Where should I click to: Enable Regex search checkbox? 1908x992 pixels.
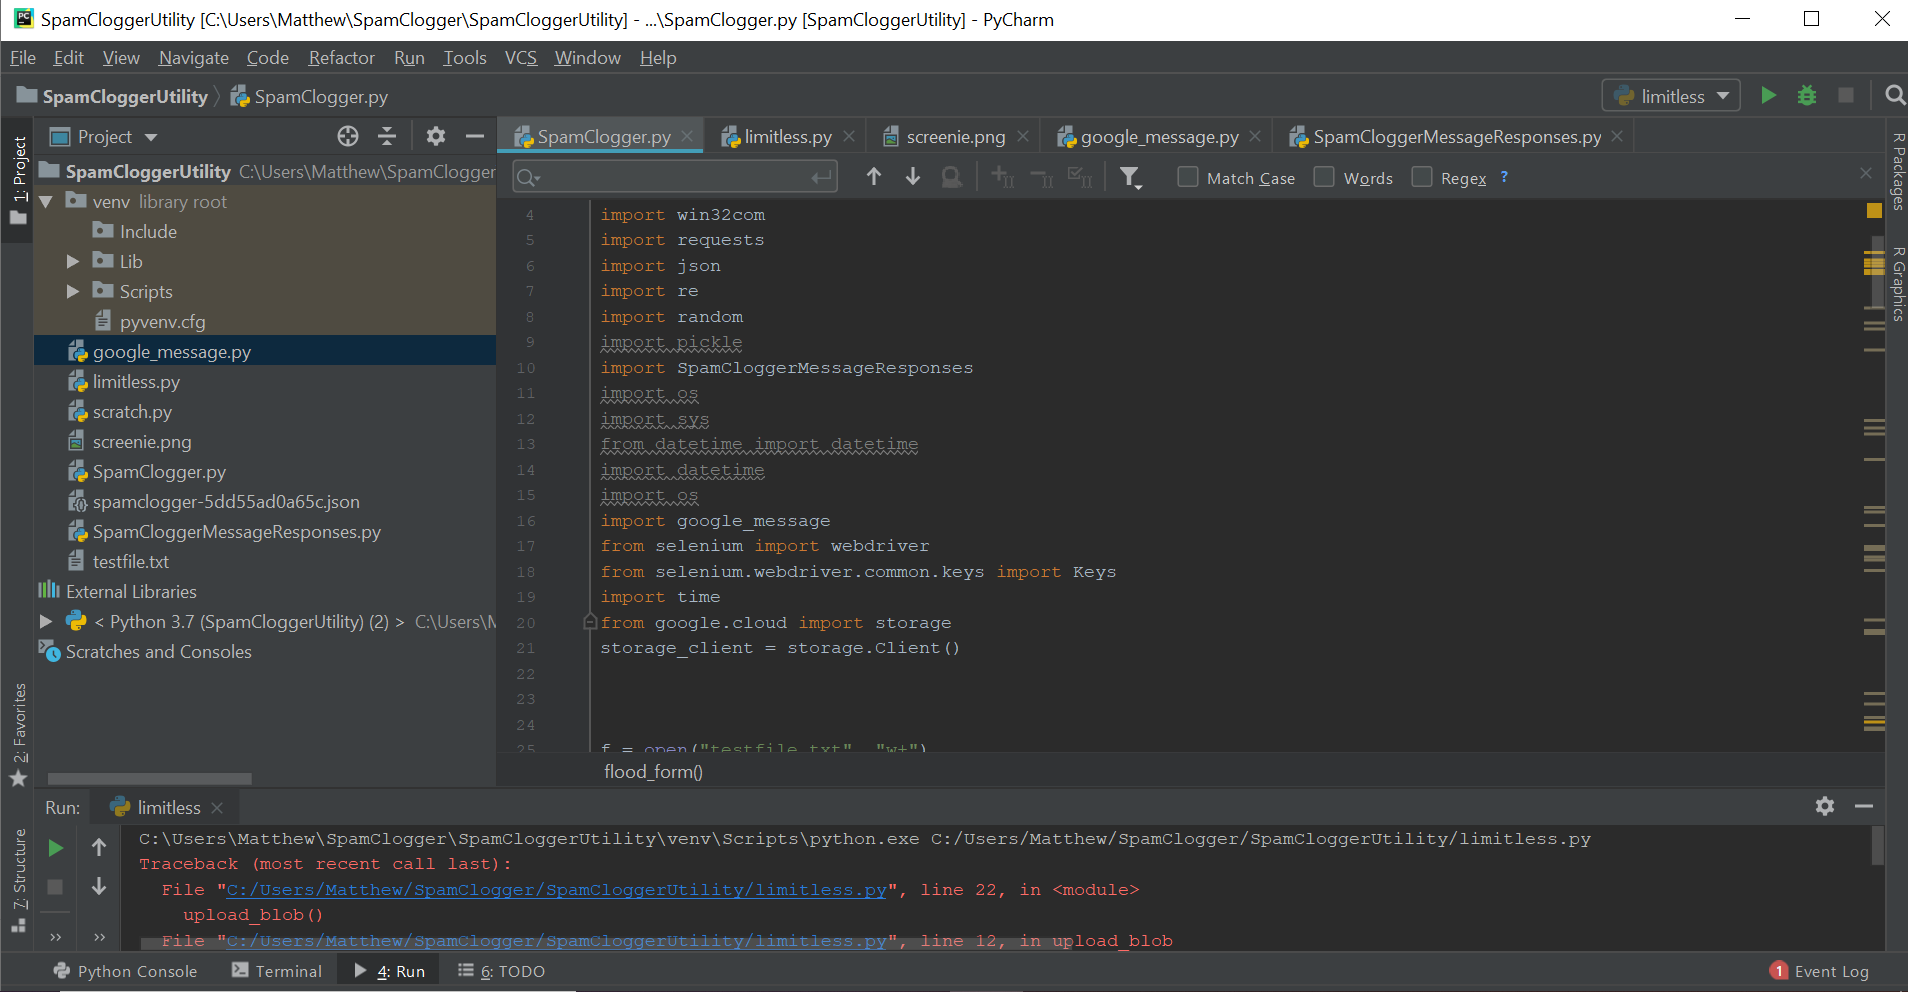[x=1421, y=178]
